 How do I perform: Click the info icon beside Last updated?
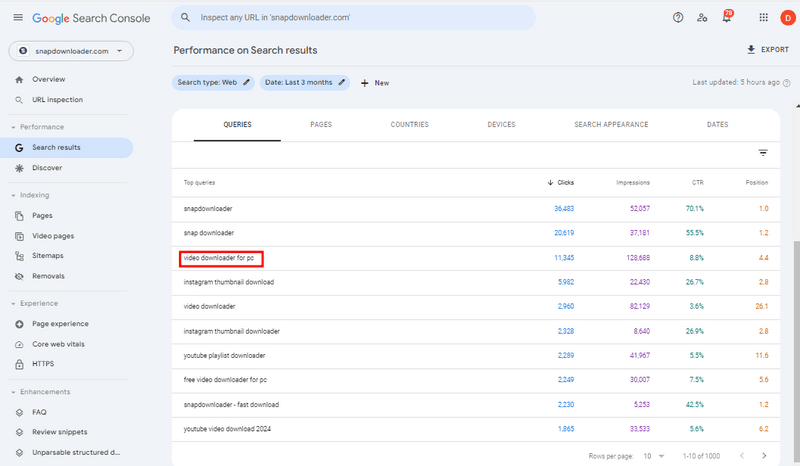pyautogui.click(x=786, y=83)
